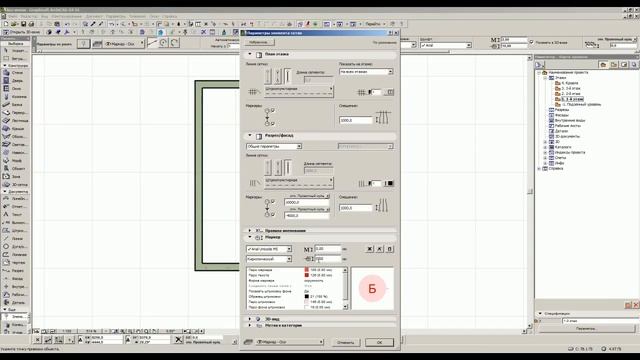Click the Избранное favorites button
Viewport: 640px width, 360px height.
point(260,42)
